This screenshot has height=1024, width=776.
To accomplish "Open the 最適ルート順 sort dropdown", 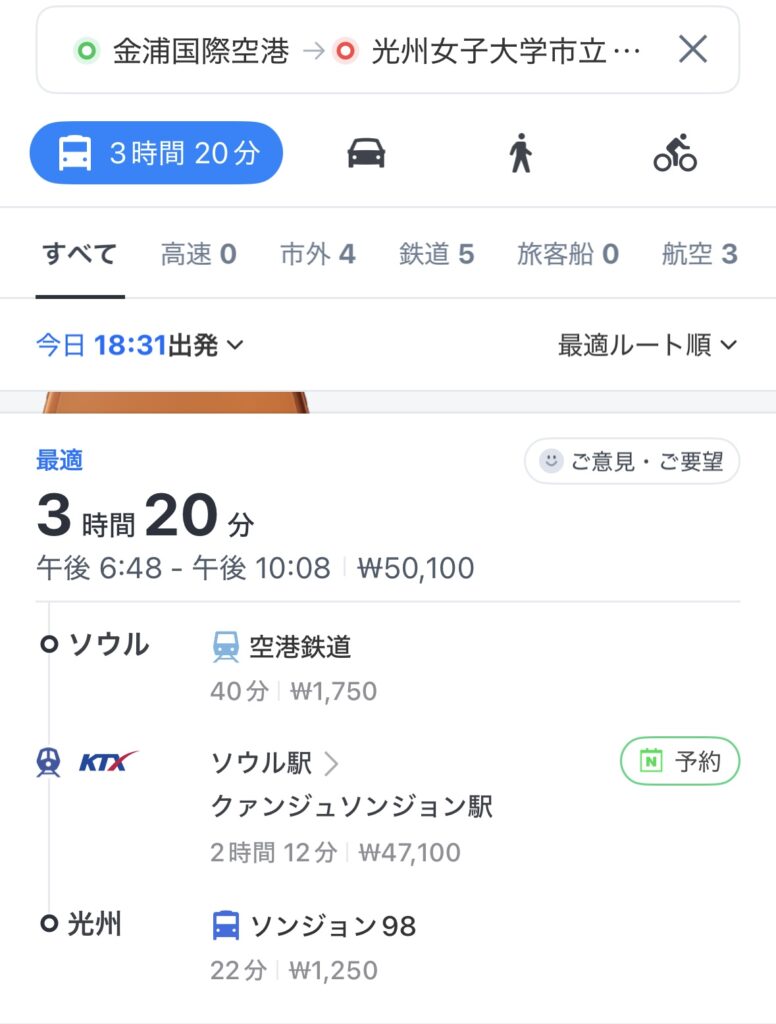I will pos(647,346).
